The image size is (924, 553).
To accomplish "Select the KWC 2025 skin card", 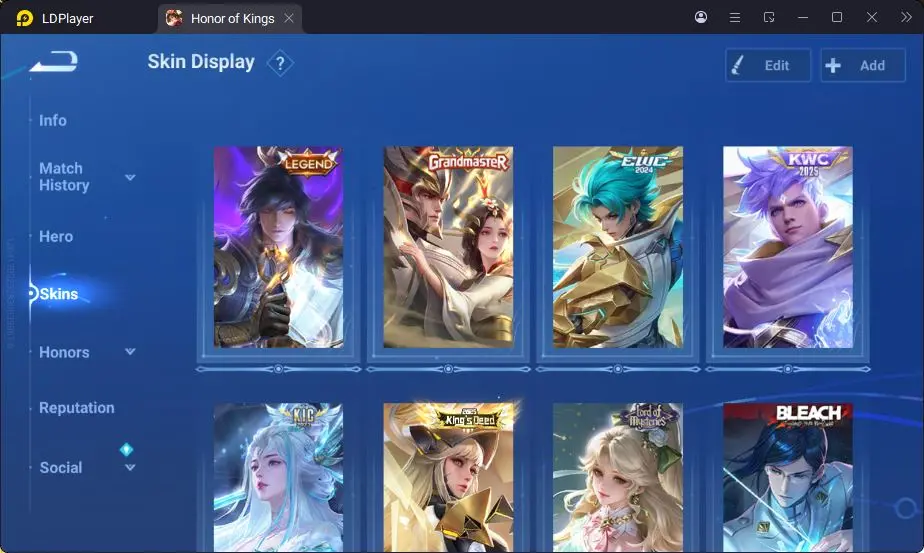I will coord(787,247).
